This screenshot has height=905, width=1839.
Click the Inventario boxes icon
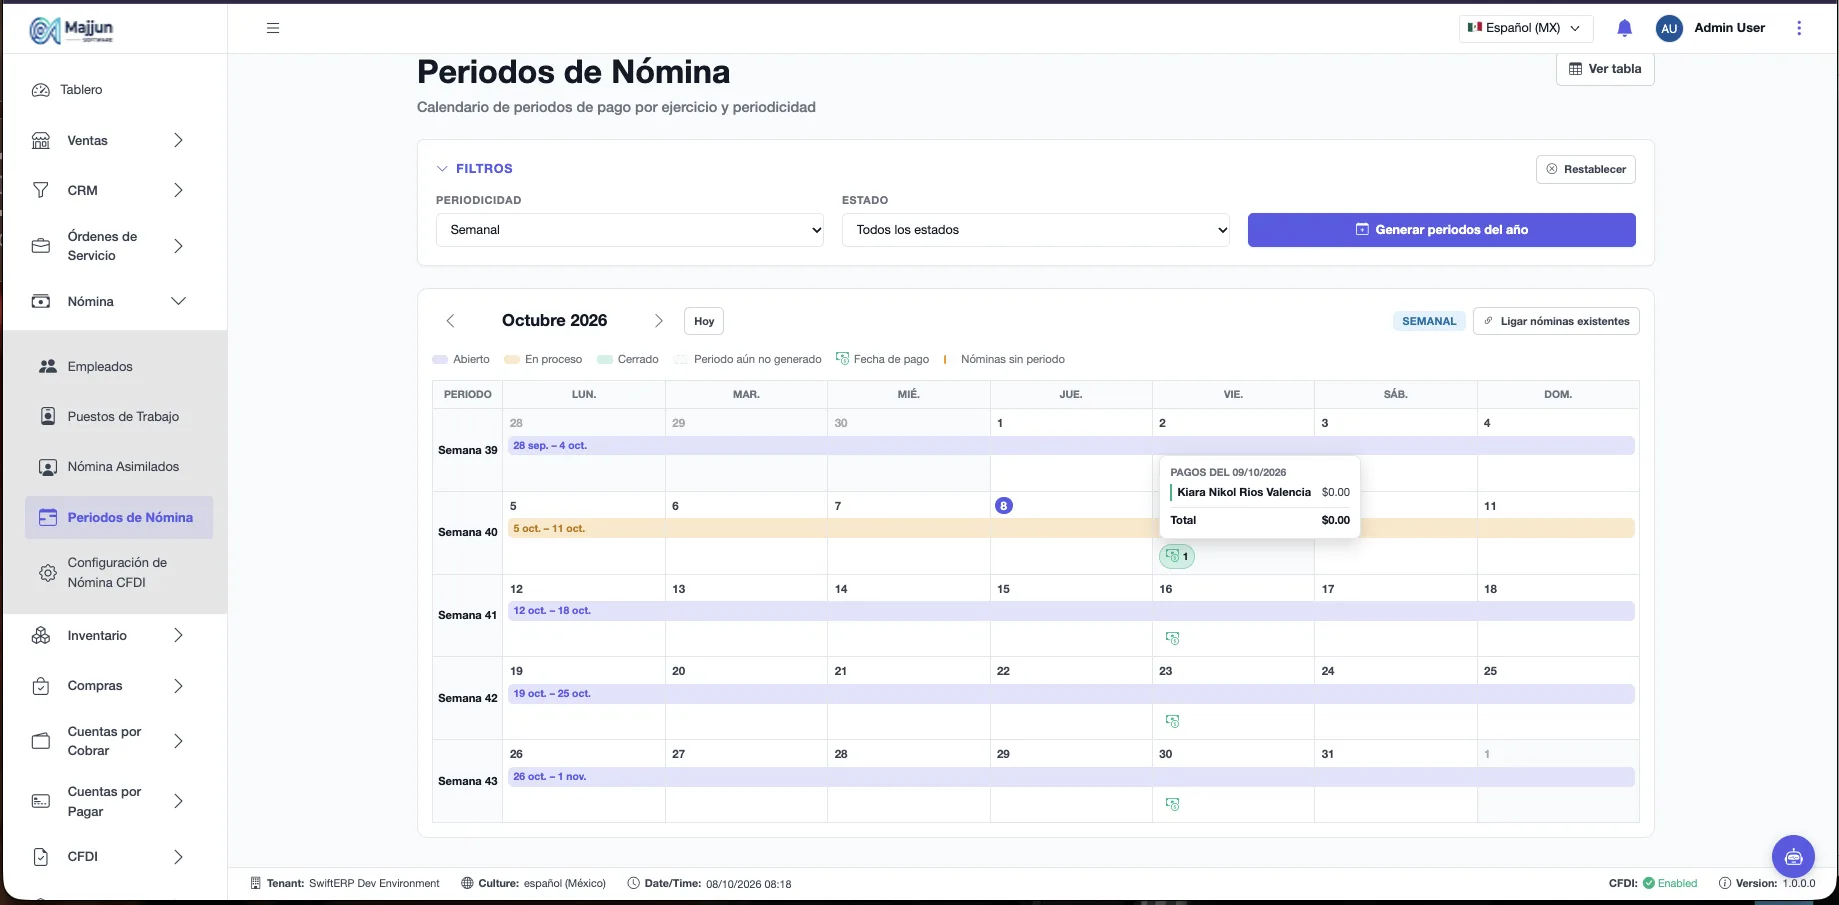click(x=41, y=636)
